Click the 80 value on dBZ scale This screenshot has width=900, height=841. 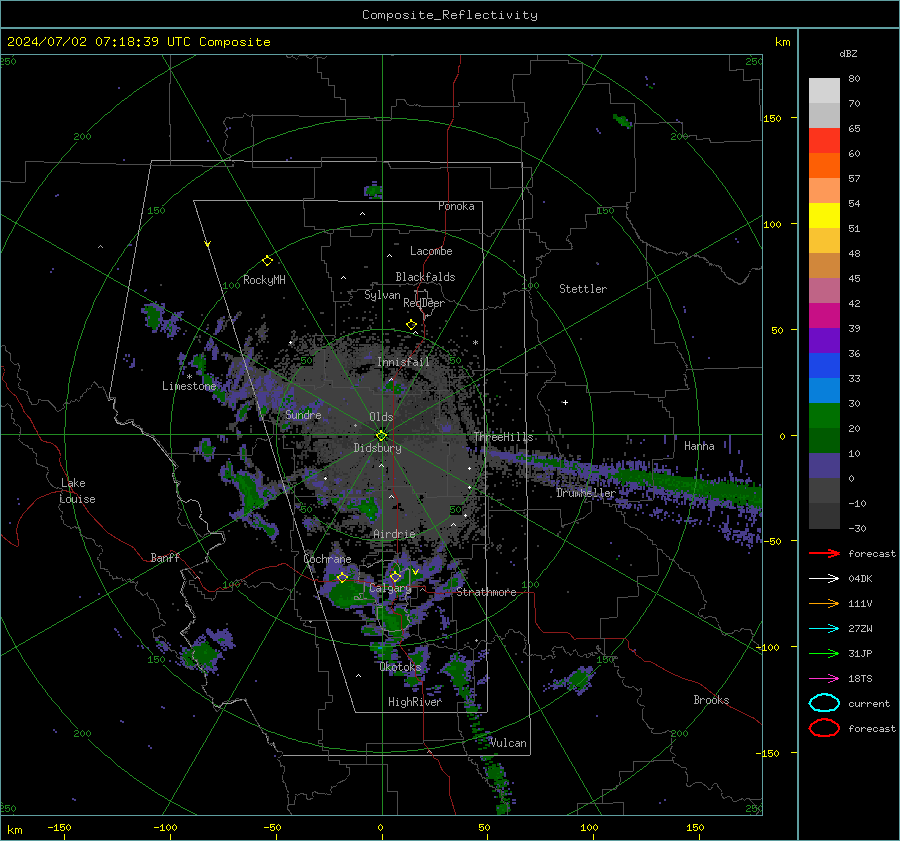pos(854,78)
